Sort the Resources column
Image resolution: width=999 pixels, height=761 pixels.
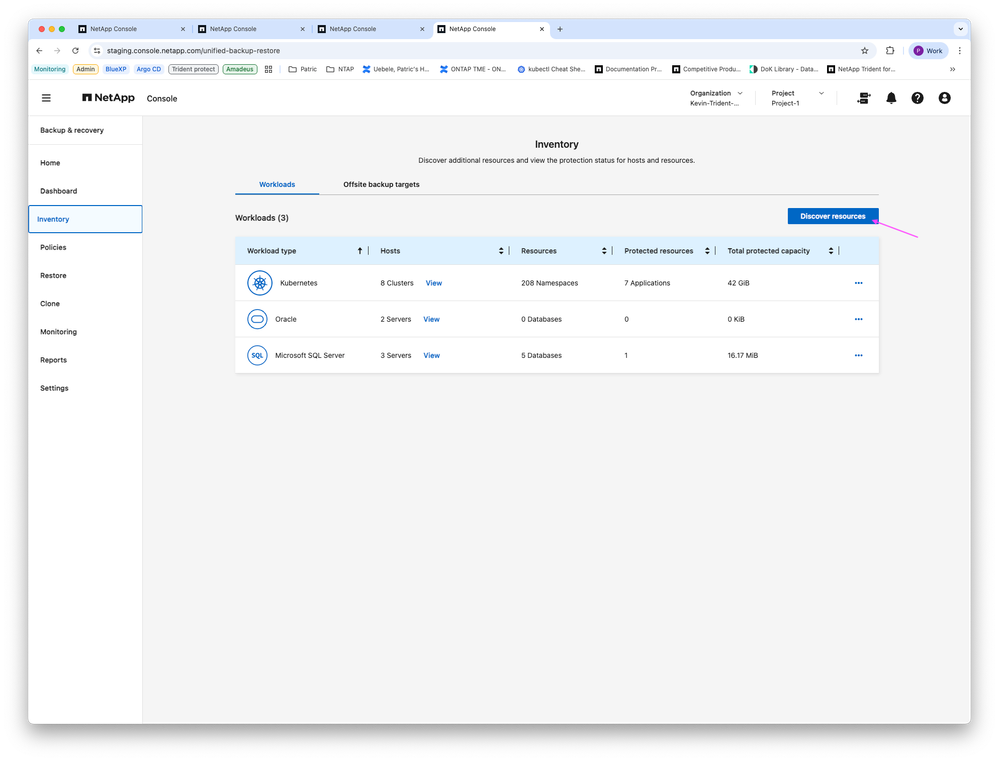click(604, 251)
